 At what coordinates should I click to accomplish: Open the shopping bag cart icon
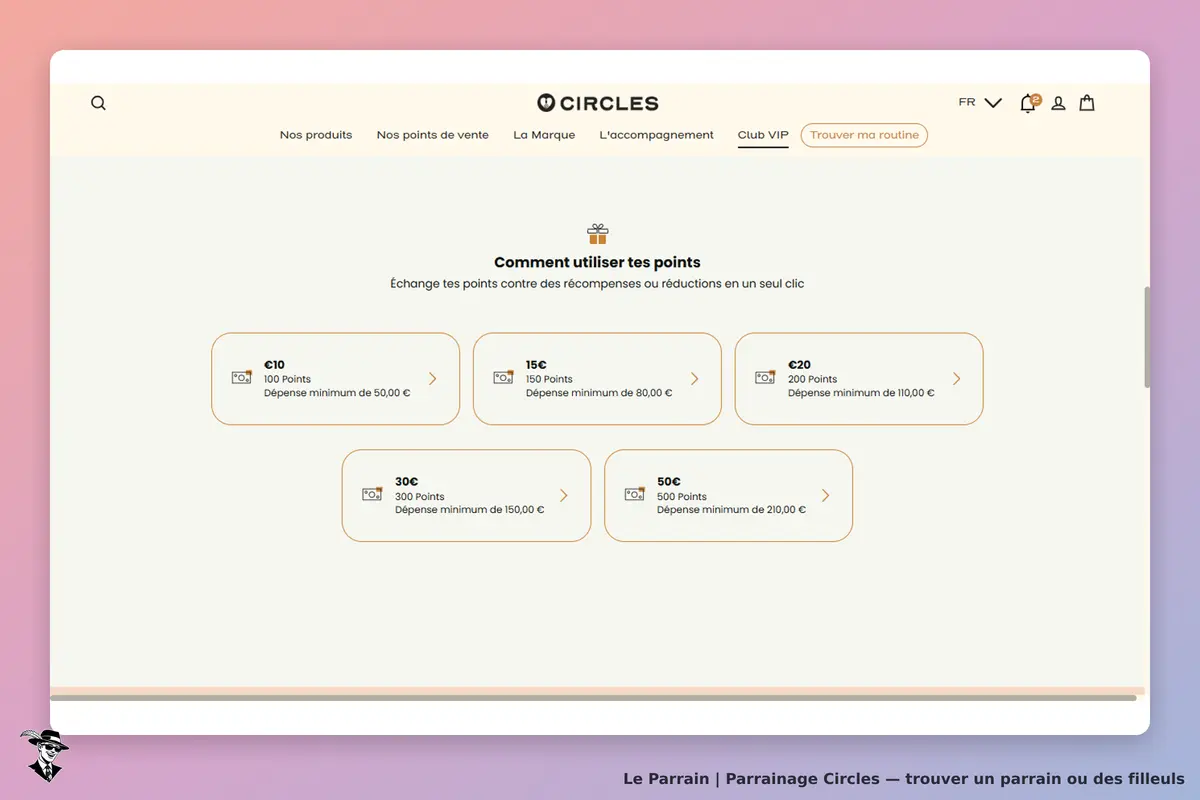click(x=1087, y=103)
